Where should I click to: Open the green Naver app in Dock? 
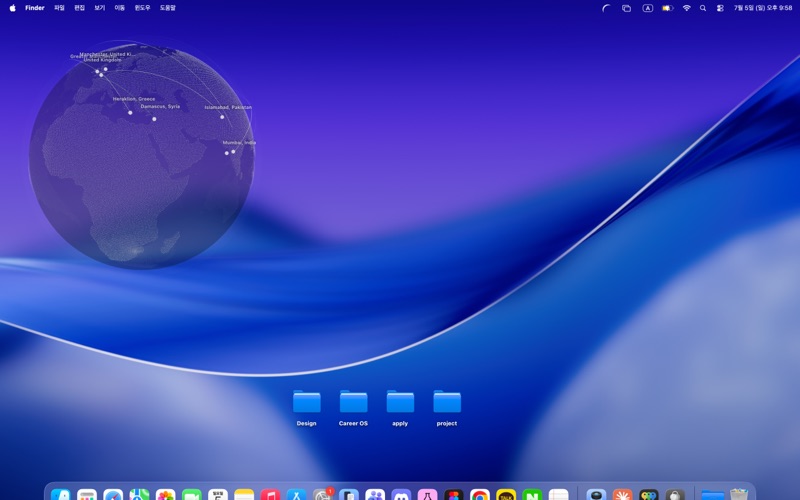point(532,494)
